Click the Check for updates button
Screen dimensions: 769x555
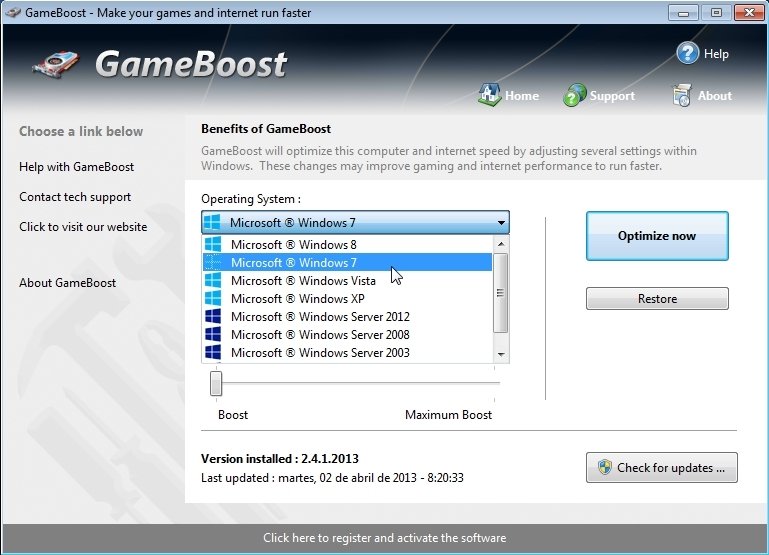coord(662,467)
